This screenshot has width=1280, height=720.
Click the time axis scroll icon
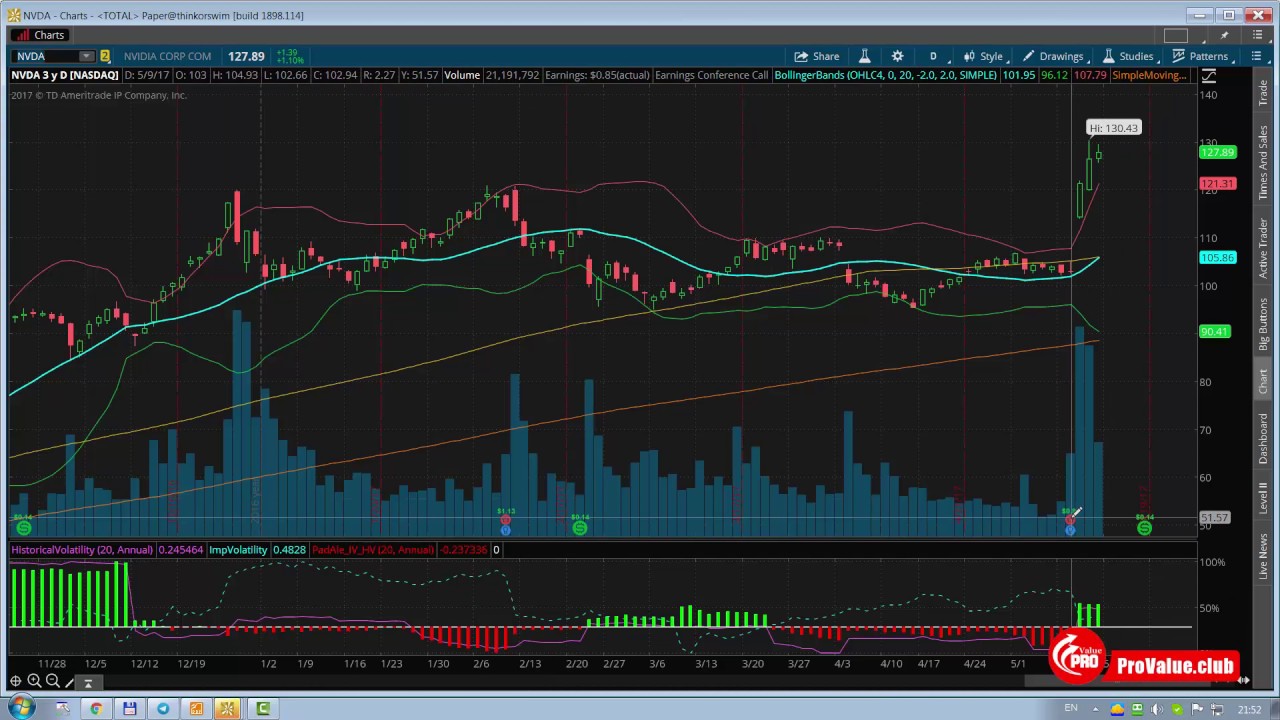tap(1243, 680)
